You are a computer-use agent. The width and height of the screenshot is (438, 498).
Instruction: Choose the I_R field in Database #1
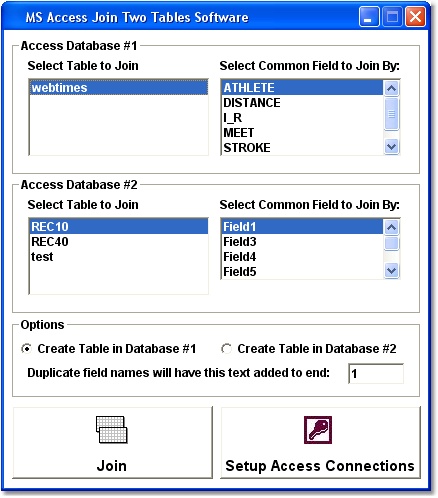tap(302, 118)
